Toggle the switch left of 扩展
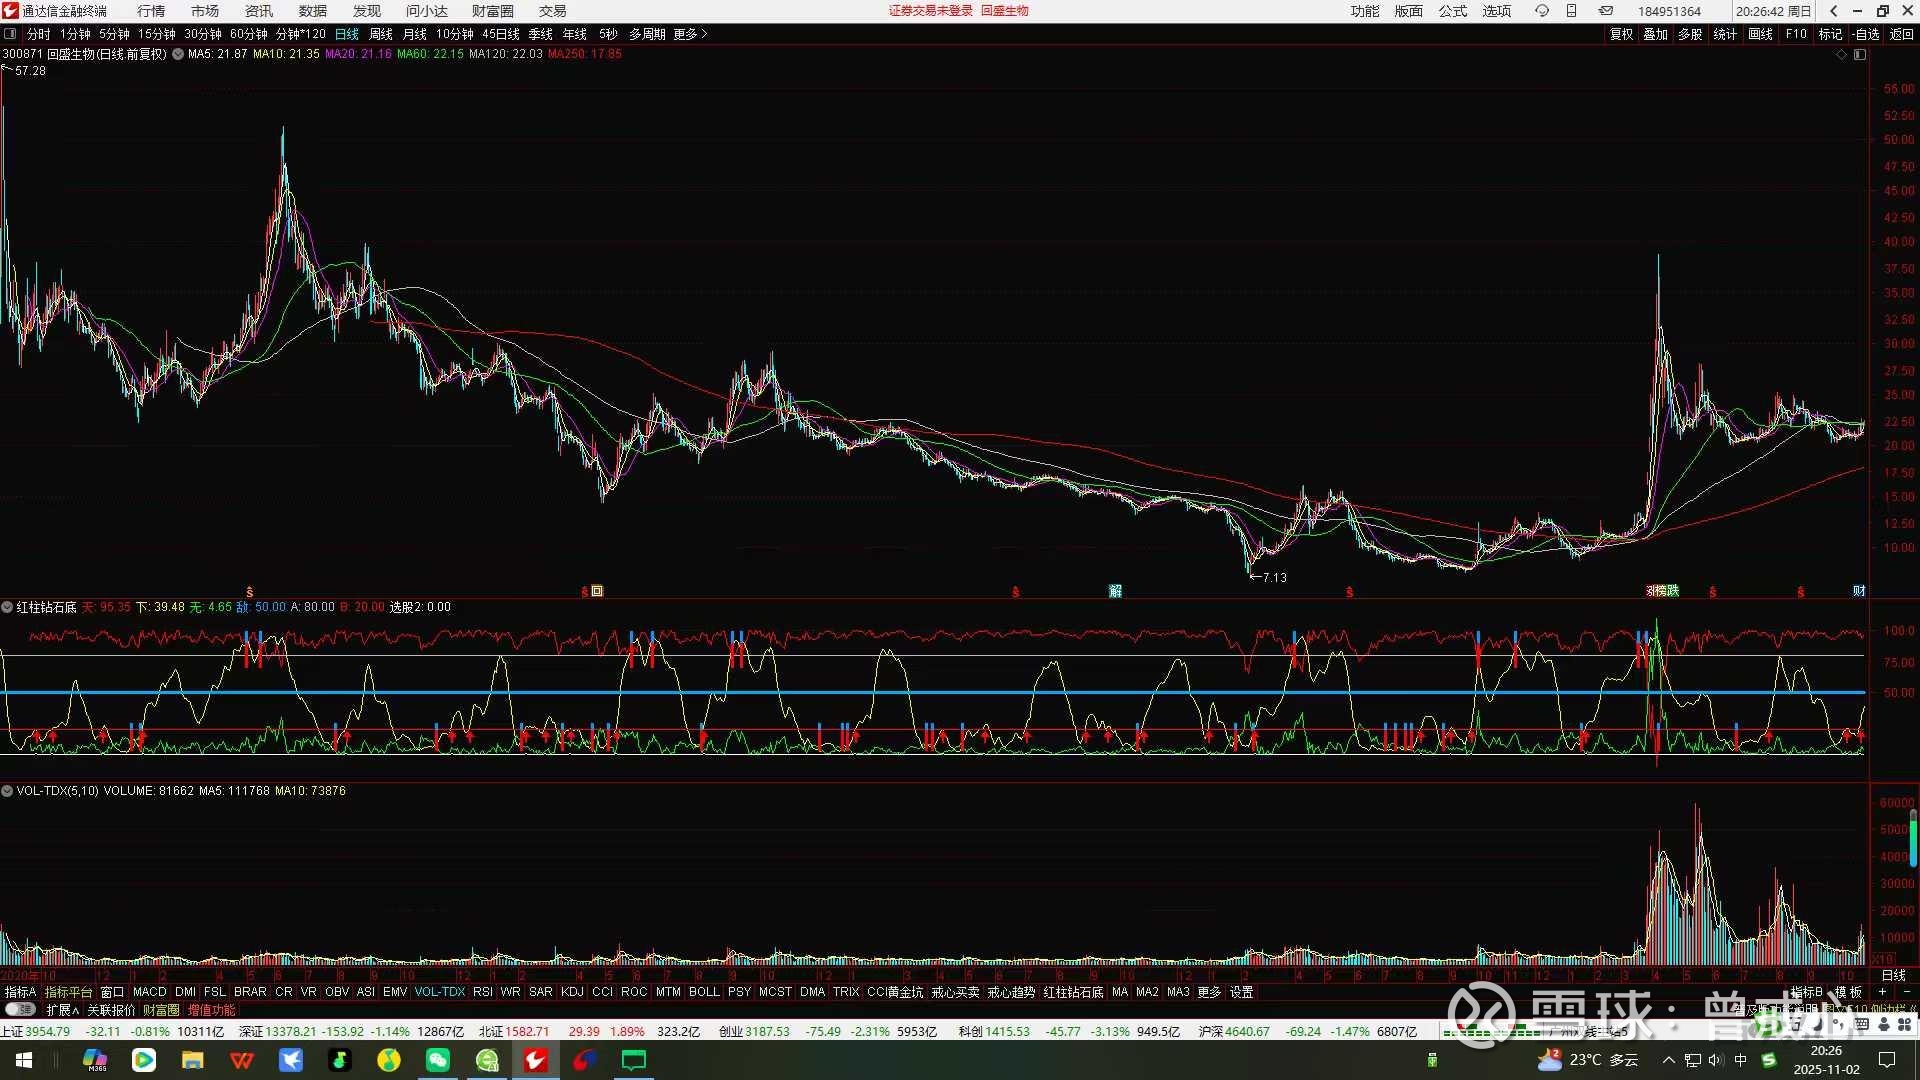 point(20,1010)
